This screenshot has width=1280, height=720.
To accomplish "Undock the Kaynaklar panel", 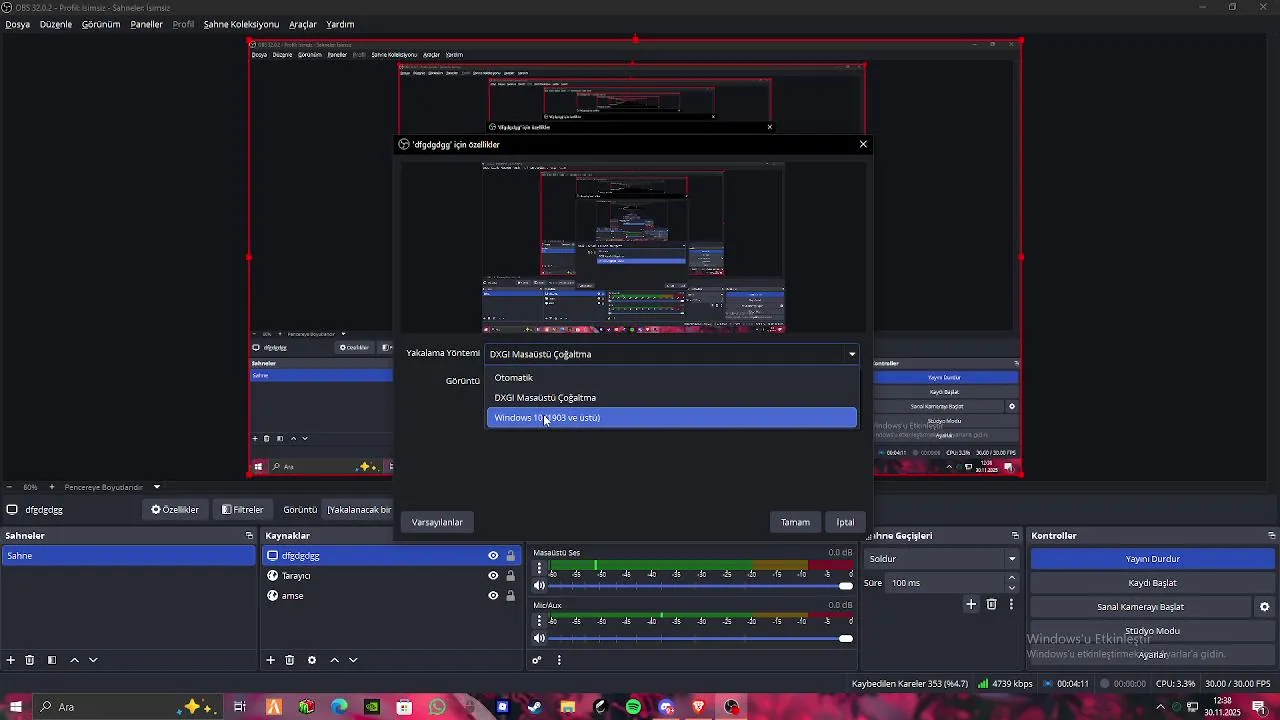I will [x=516, y=536].
